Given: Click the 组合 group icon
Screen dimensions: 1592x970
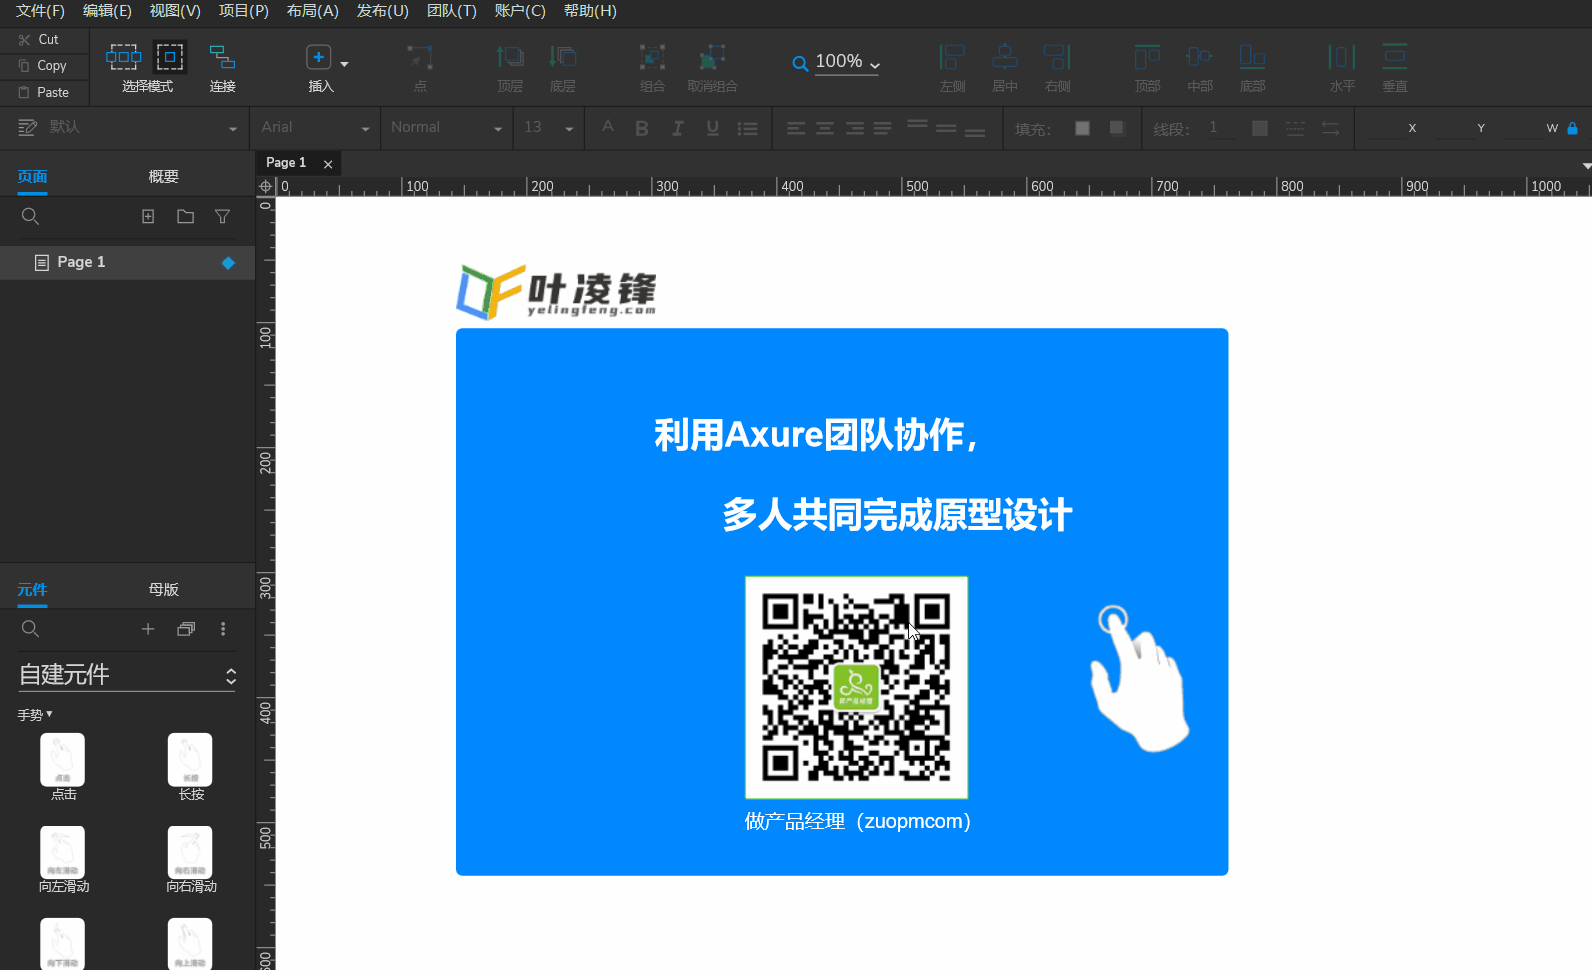Looking at the screenshot, I should [652, 57].
